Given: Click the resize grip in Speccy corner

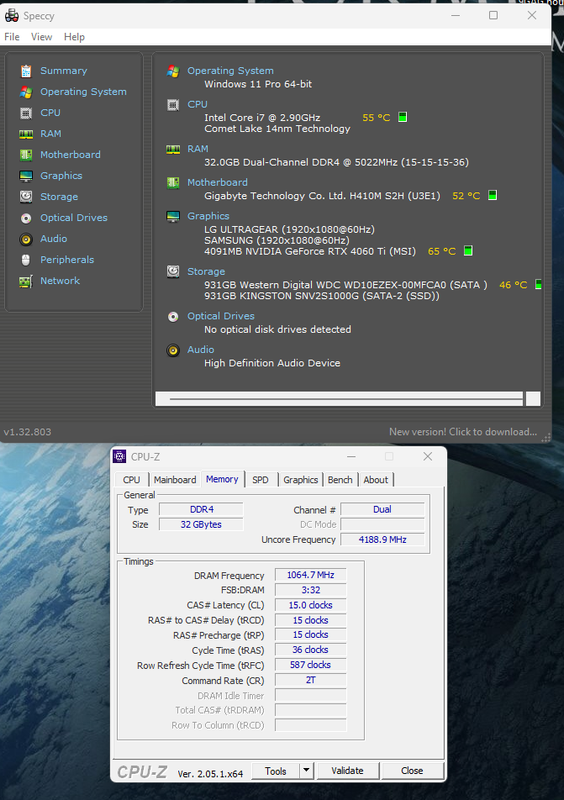Looking at the screenshot, I should click(546, 437).
